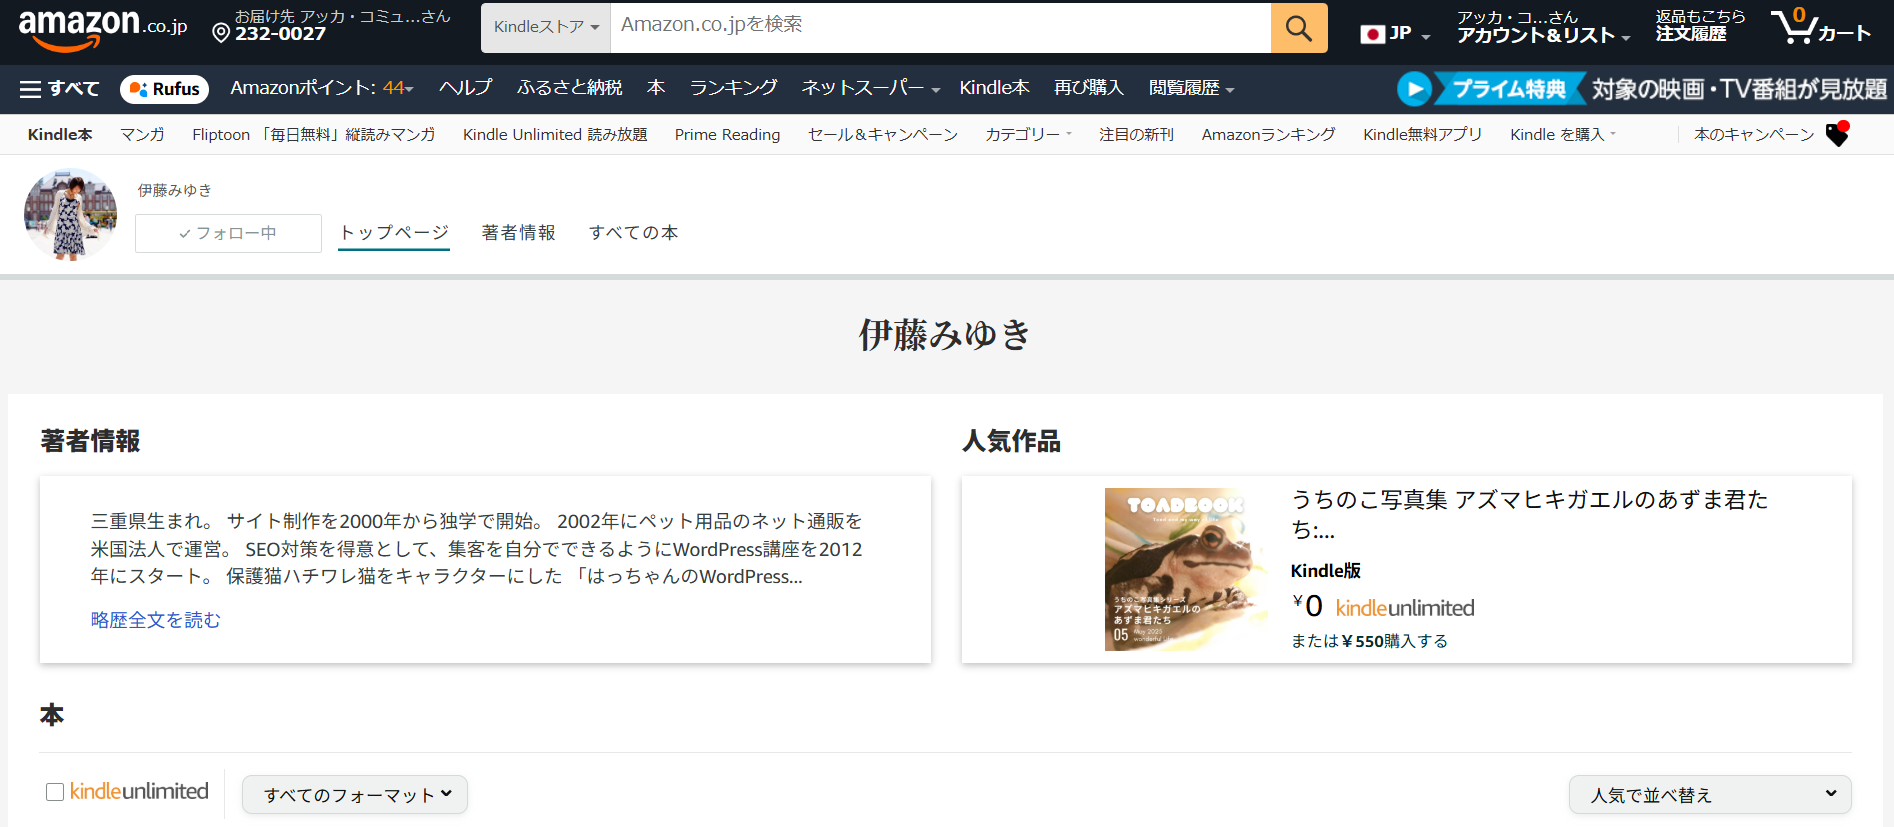Image resolution: width=1894 pixels, height=827 pixels.
Task: Click the ¥0 kindleunlimited price
Action: coord(1383,607)
